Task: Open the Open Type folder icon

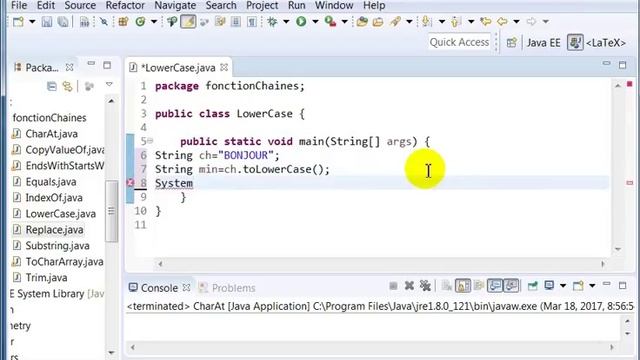Action: [362, 22]
